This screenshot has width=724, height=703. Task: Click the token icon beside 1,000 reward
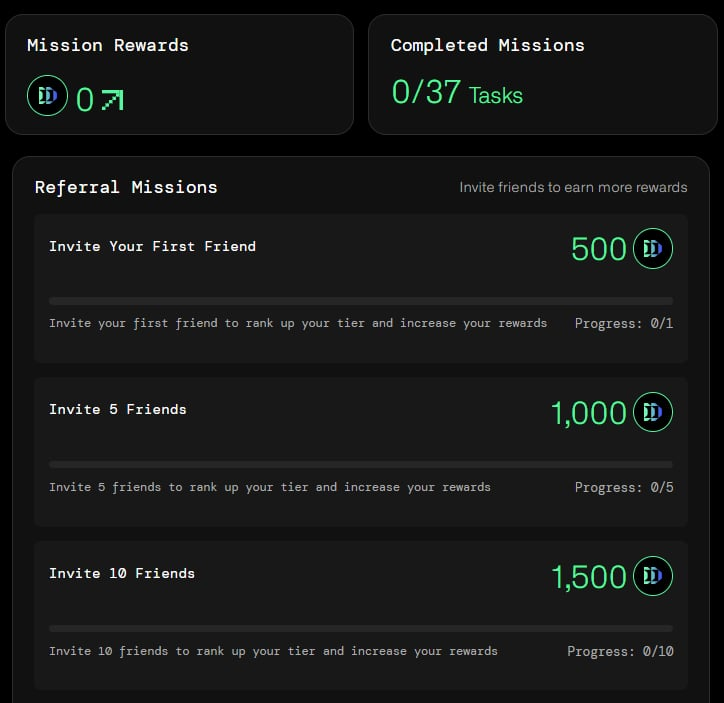(652, 412)
